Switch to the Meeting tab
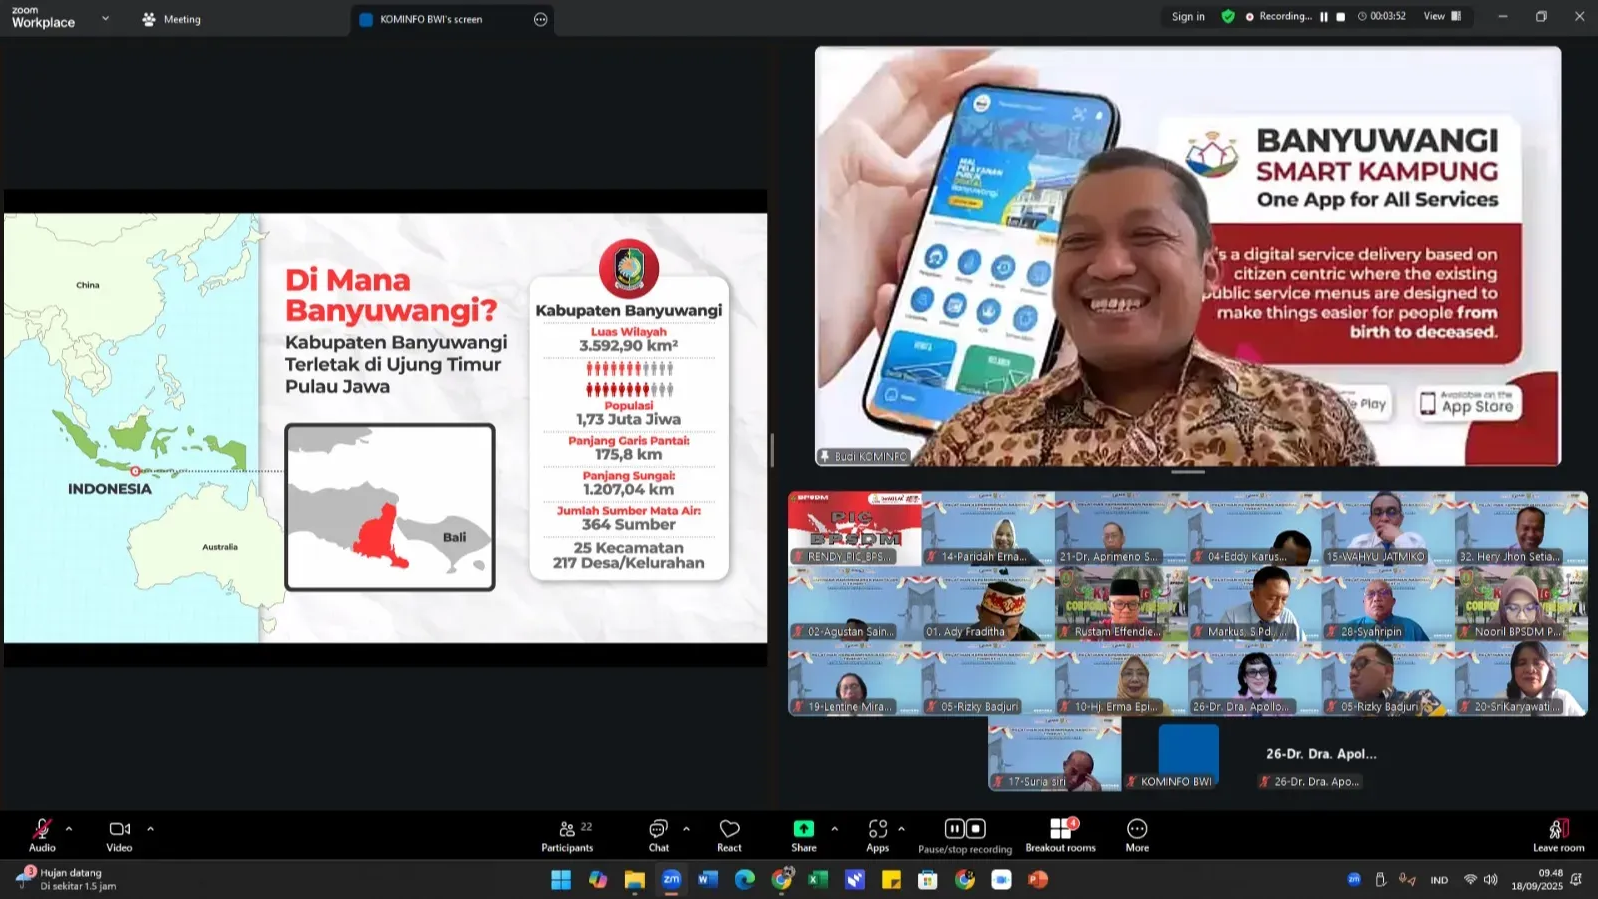The image size is (1598, 899). tap(172, 19)
